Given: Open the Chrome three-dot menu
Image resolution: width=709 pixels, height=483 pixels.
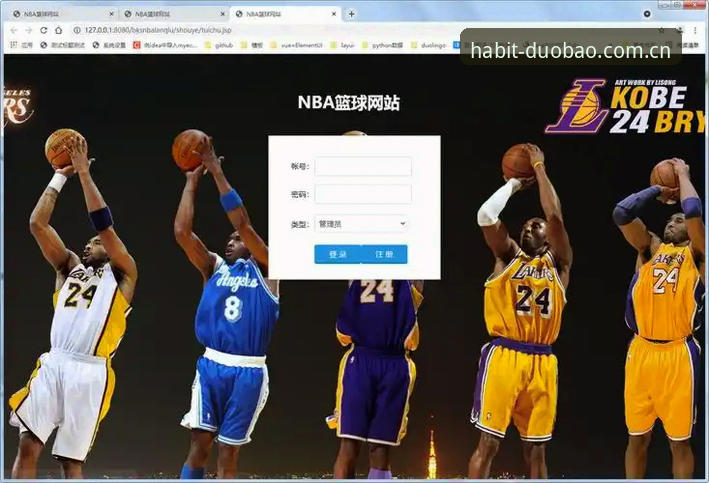Looking at the screenshot, I should coord(695,30).
